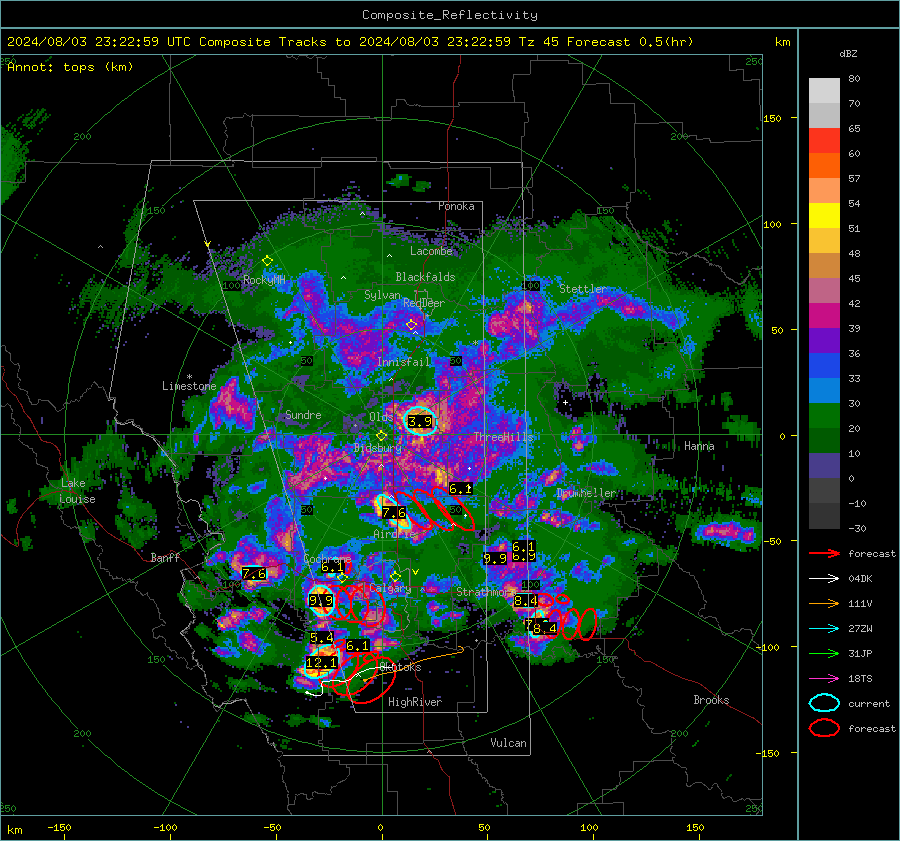
Task: Click the Stettler city label
Action: coord(583,289)
